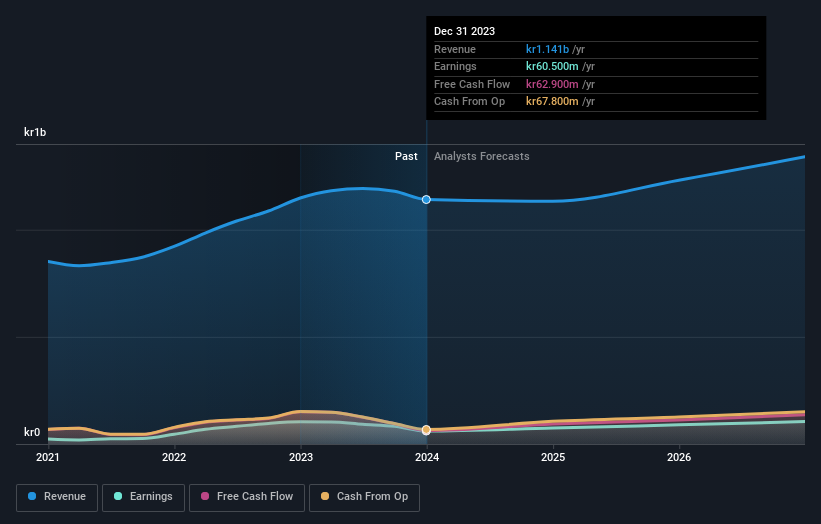Image resolution: width=821 pixels, height=524 pixels.
Task: Click the revenue data point at 2024
Action: (426, 199)
